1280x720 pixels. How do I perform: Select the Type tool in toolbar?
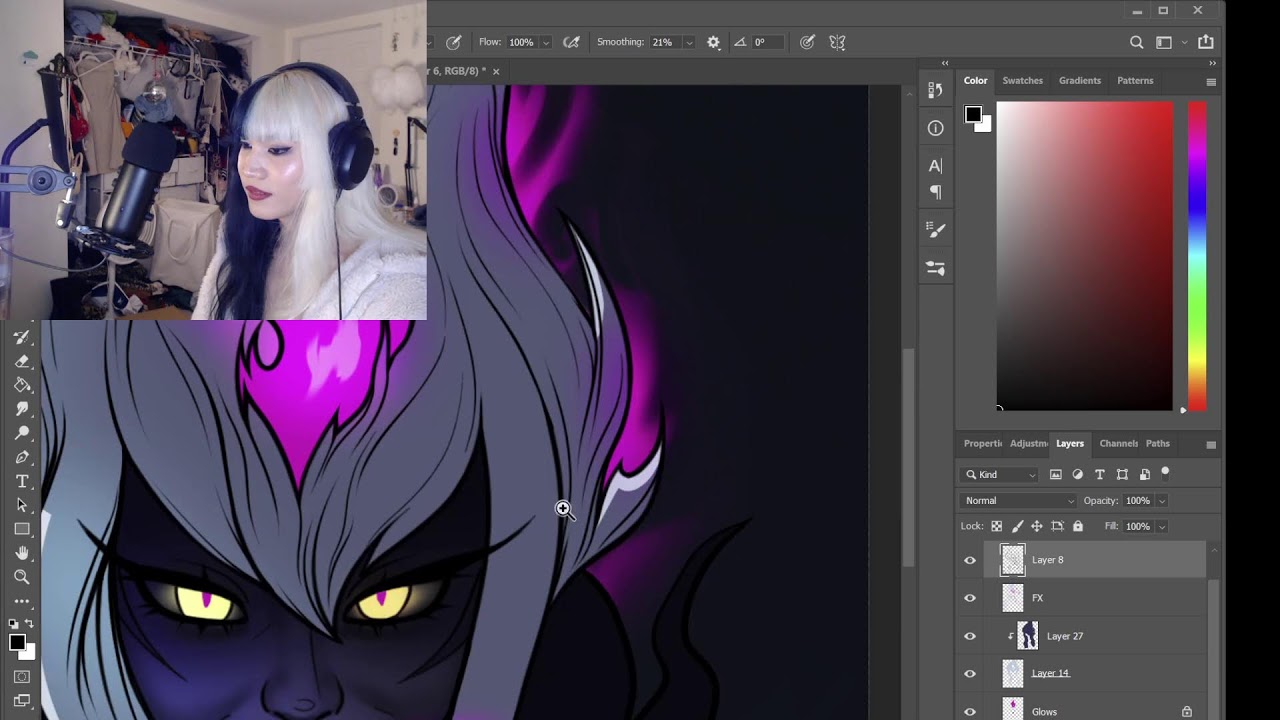coord(22,481)
